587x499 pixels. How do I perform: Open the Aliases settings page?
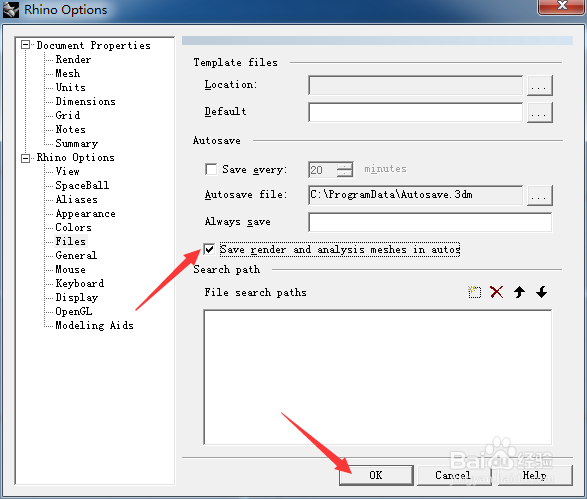[77, 200]
